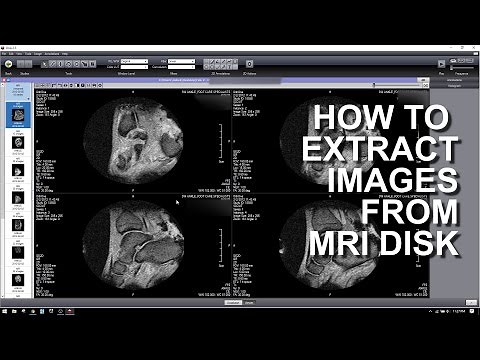Open the Tools menu

coord(28,54)
